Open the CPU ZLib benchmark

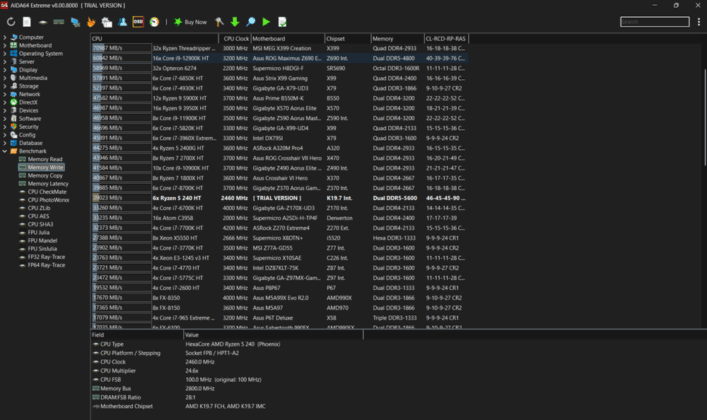[x=39, y=208]
